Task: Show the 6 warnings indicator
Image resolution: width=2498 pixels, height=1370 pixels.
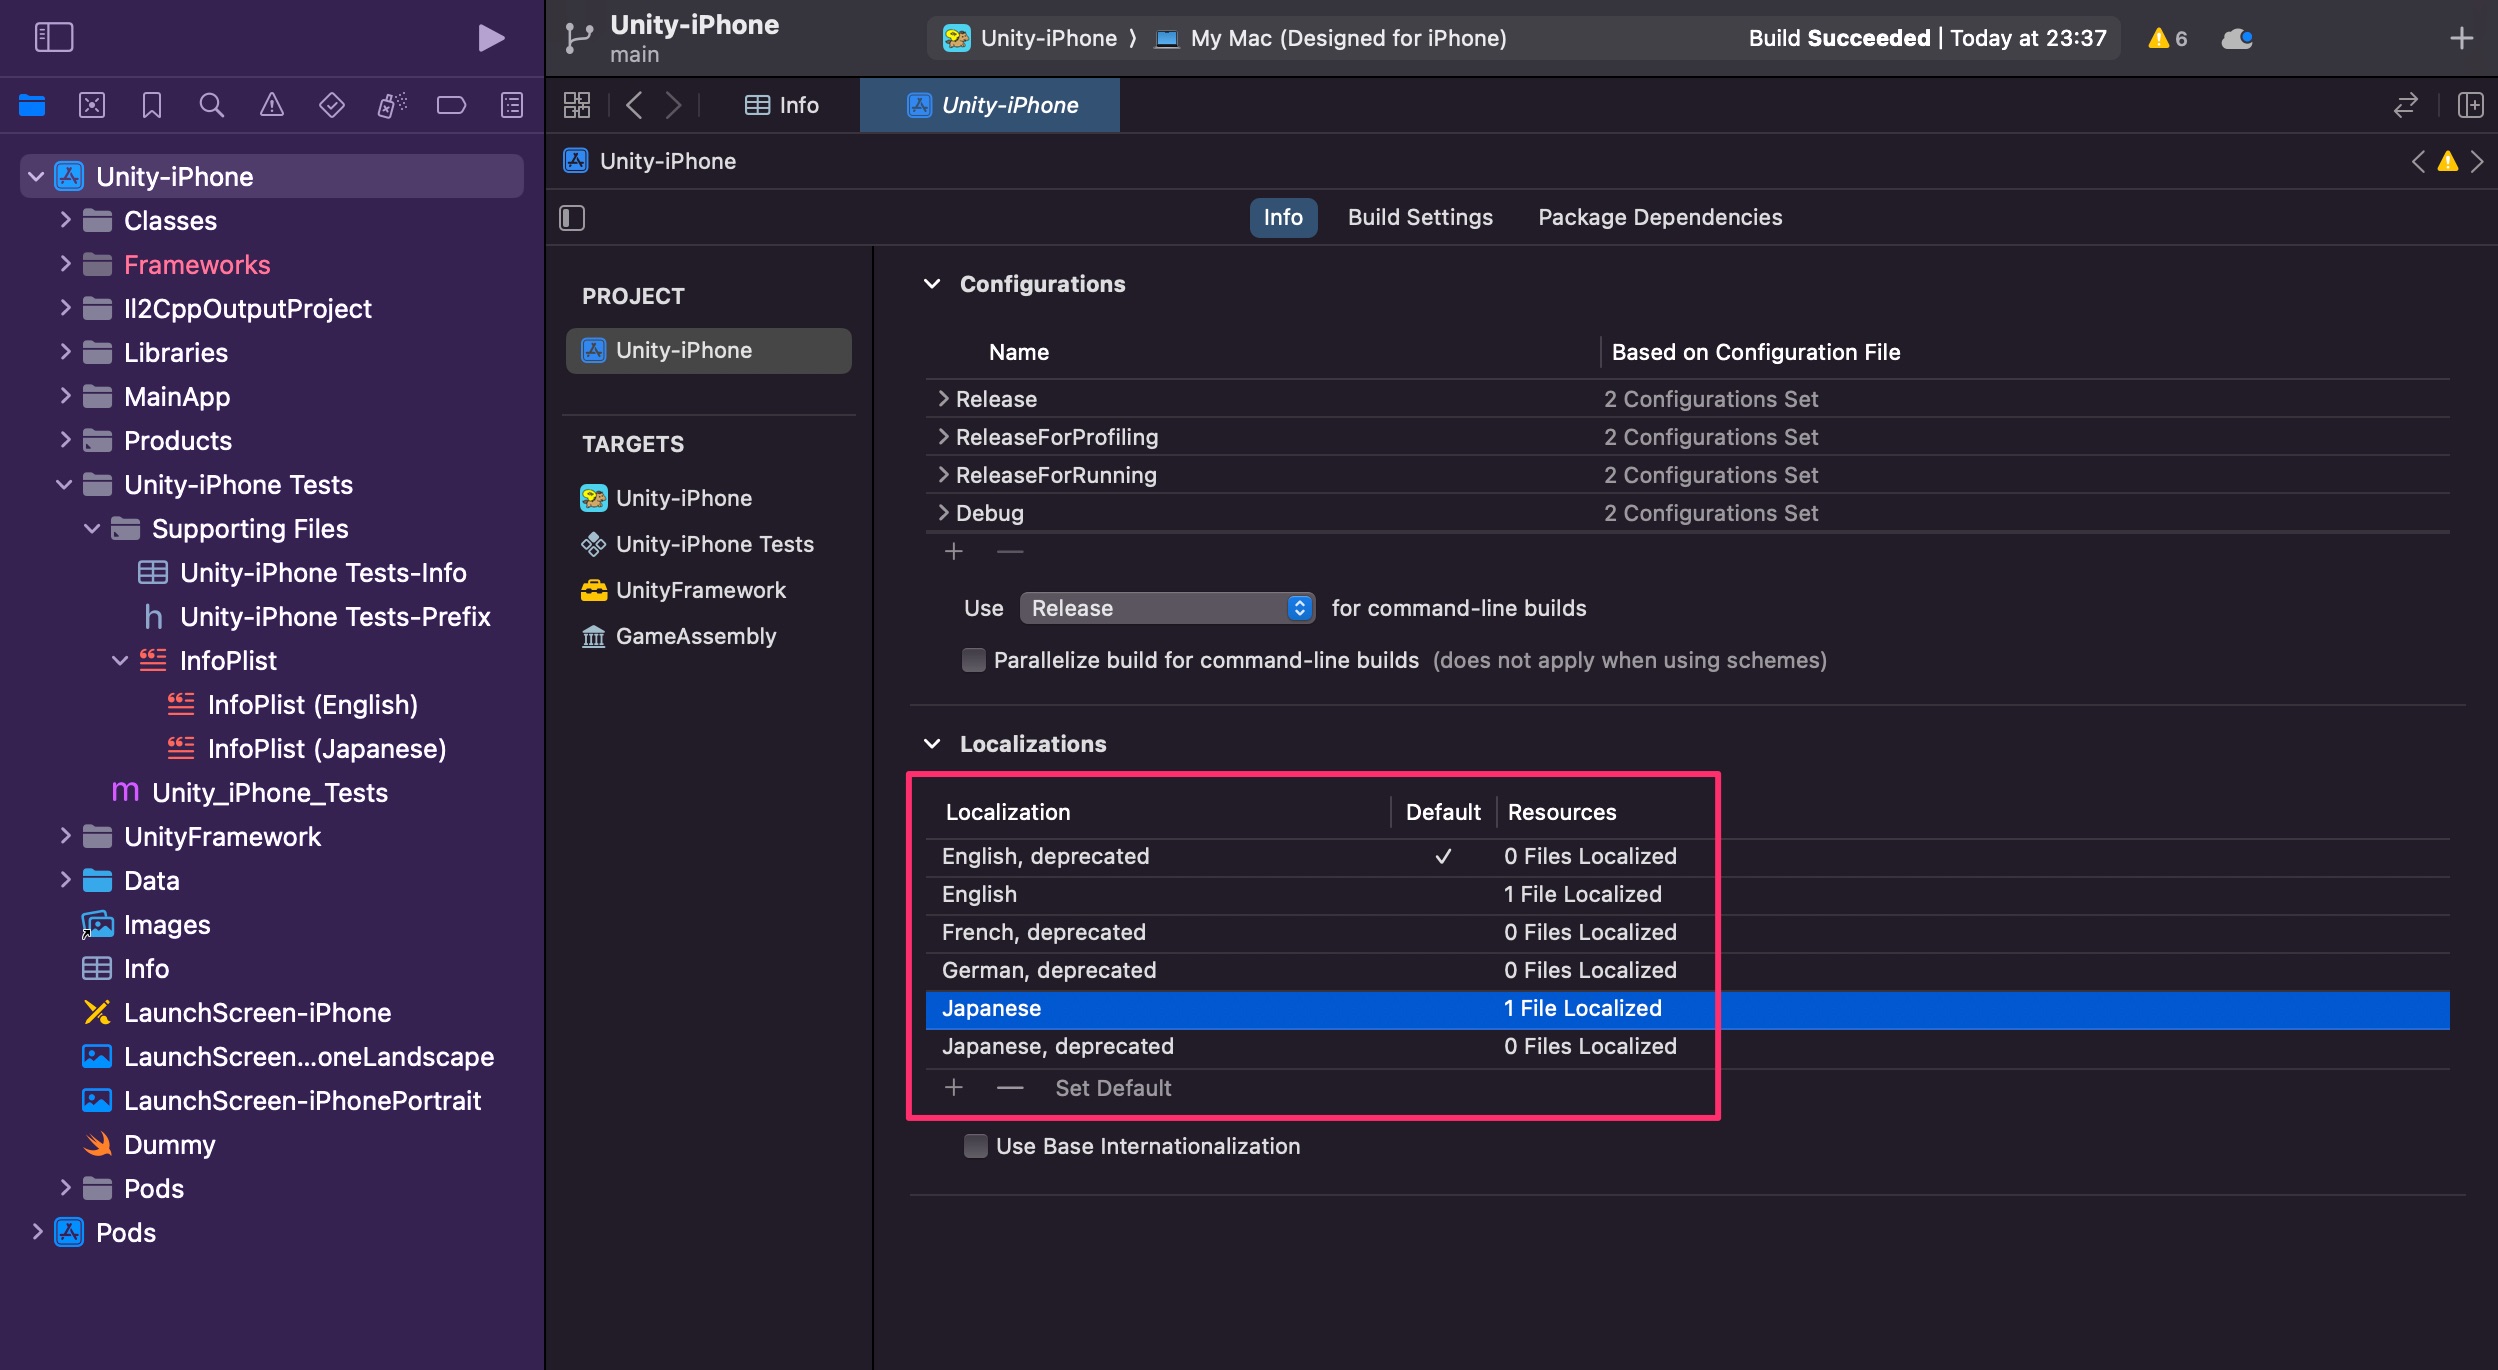Action: pos(2168,38)
